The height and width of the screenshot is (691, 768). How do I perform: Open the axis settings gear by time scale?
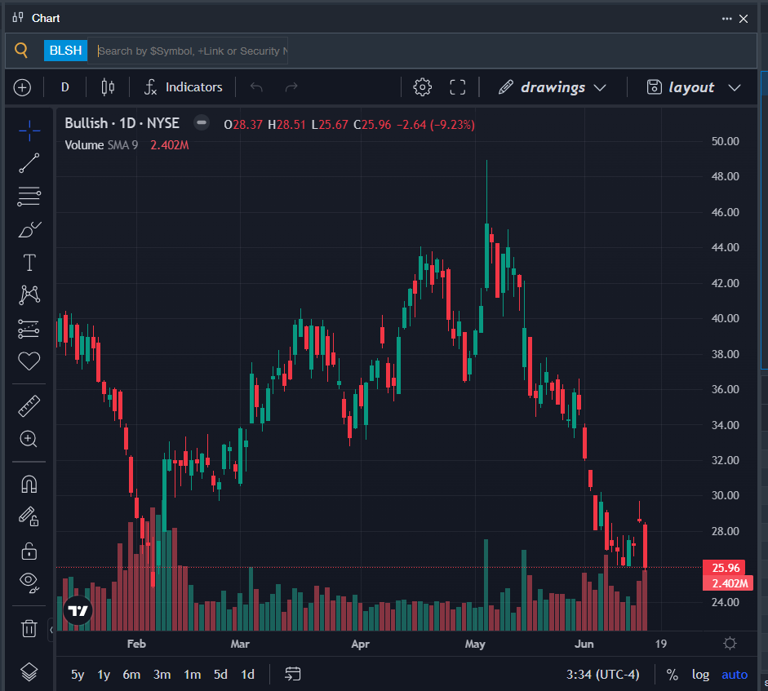coord(730,643)
